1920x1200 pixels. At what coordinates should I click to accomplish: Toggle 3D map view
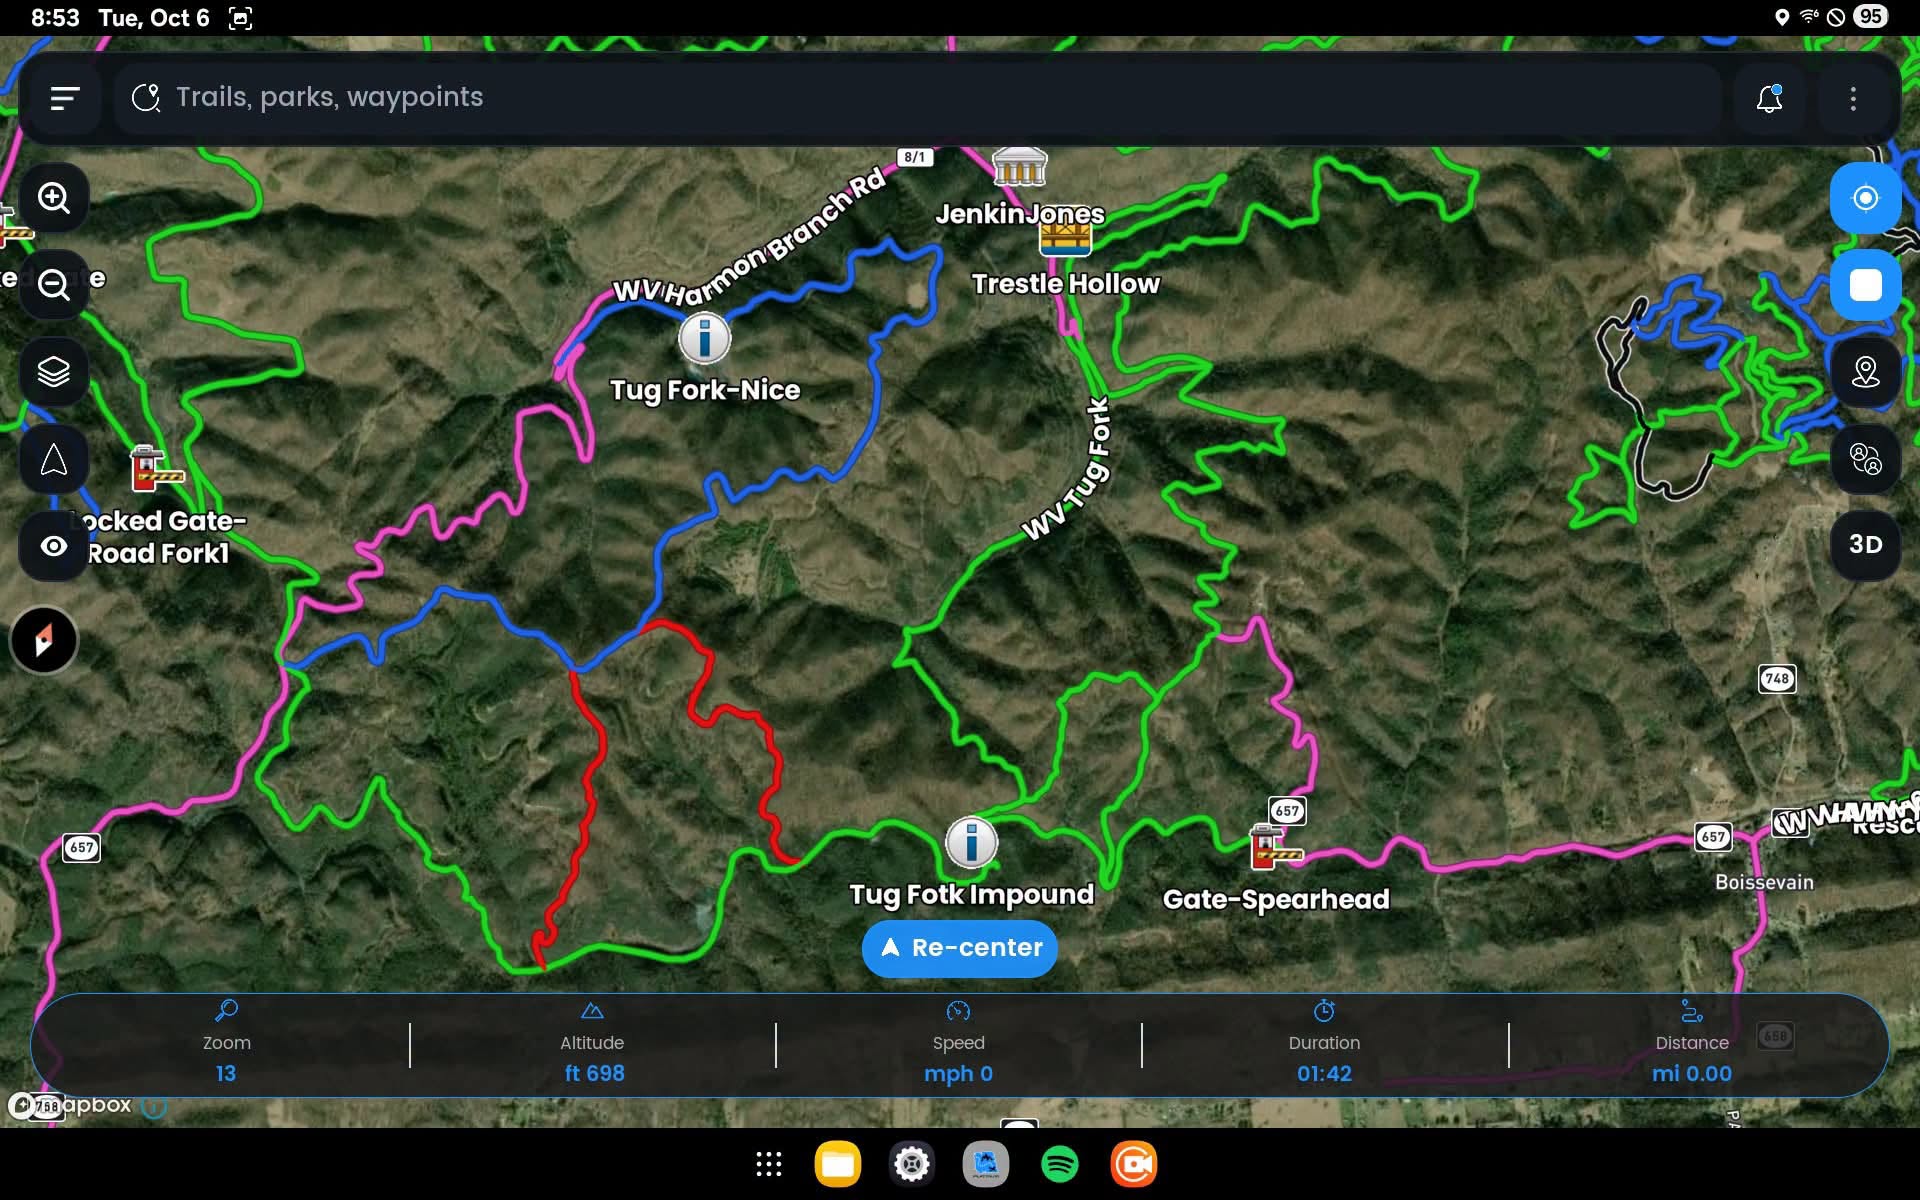click(1865, 545)
